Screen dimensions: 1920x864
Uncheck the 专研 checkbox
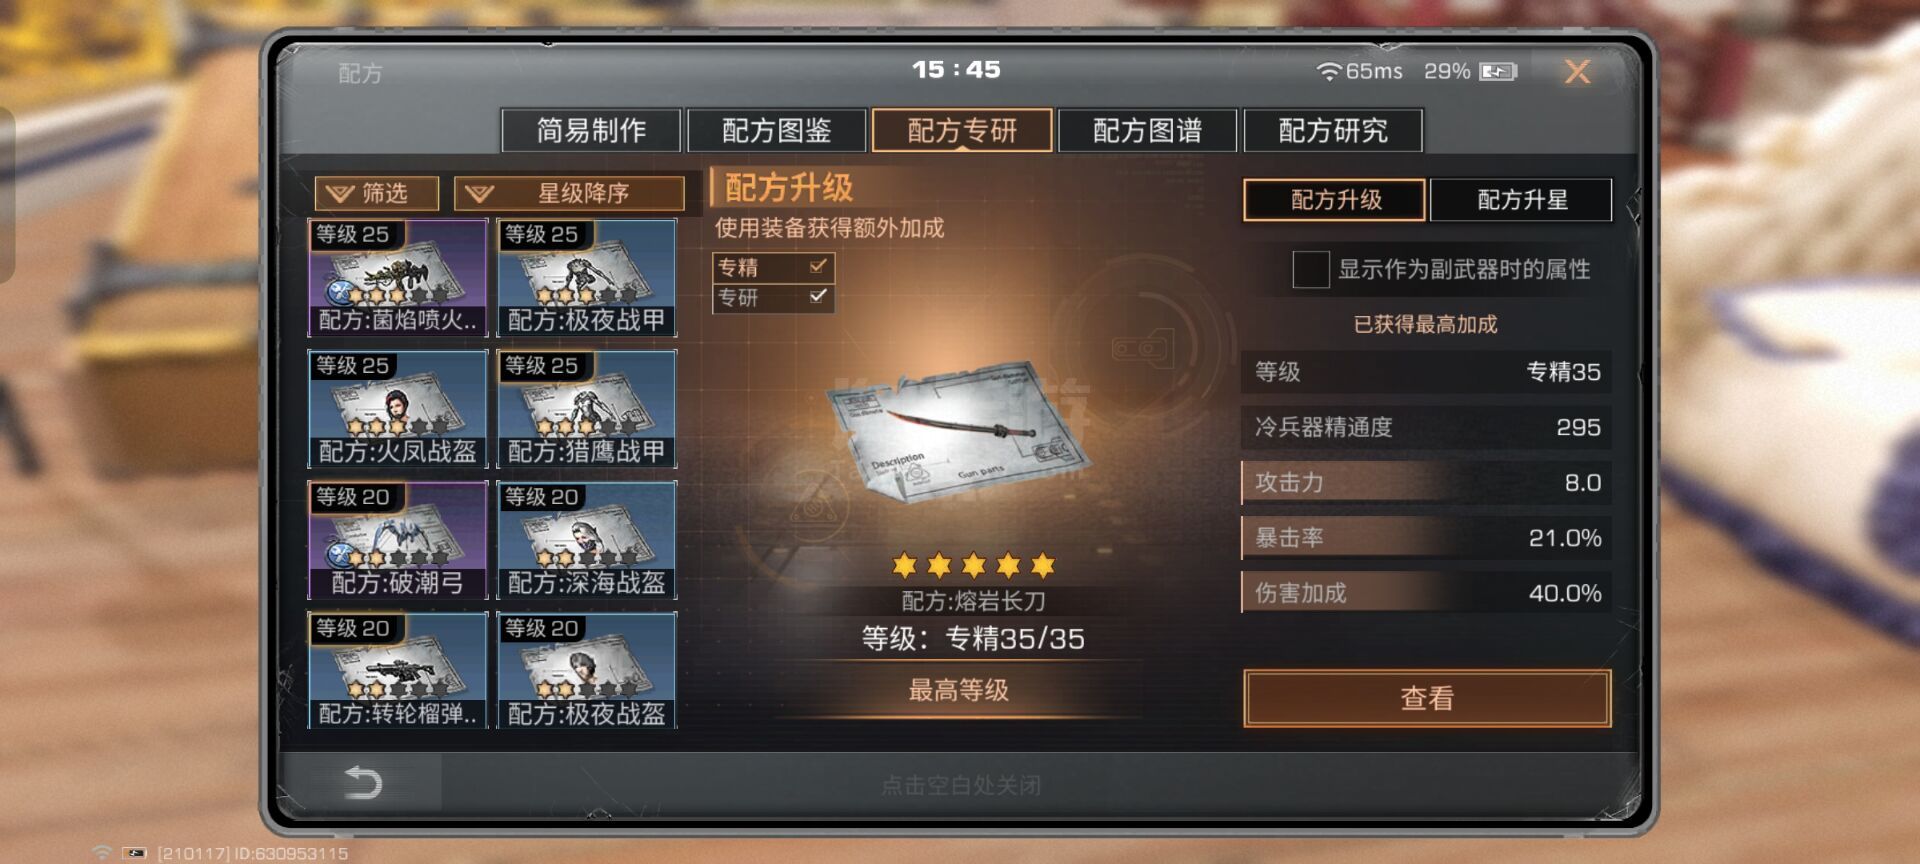click(818, 296)
